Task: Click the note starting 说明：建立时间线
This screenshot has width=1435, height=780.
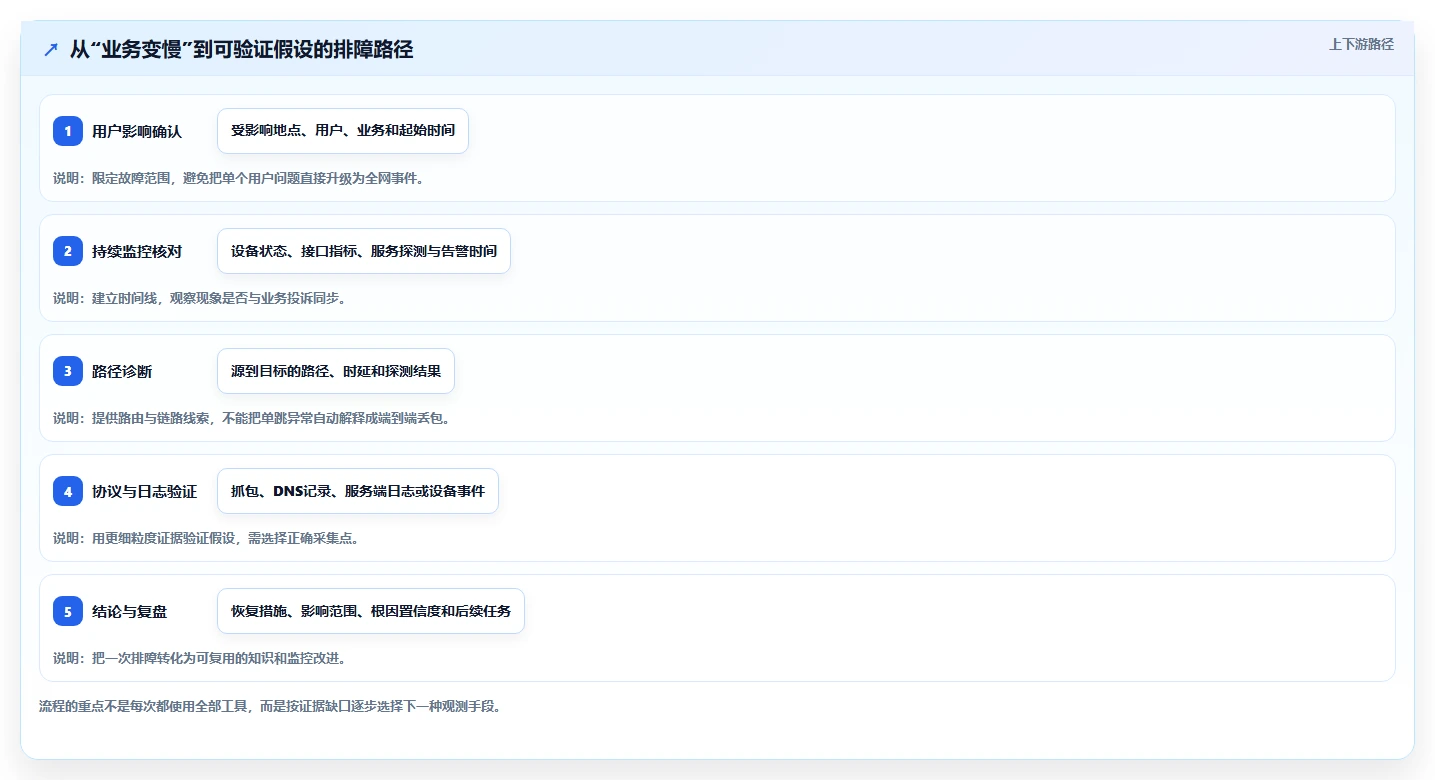Action: point(199,298)
